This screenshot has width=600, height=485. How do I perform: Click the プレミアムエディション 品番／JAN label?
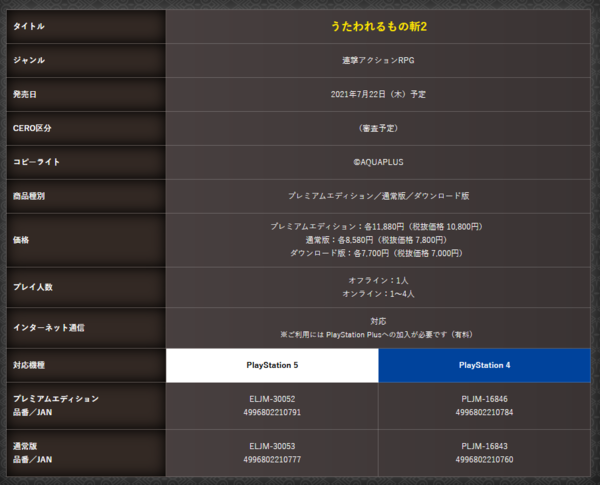click(x=56, y=405)
